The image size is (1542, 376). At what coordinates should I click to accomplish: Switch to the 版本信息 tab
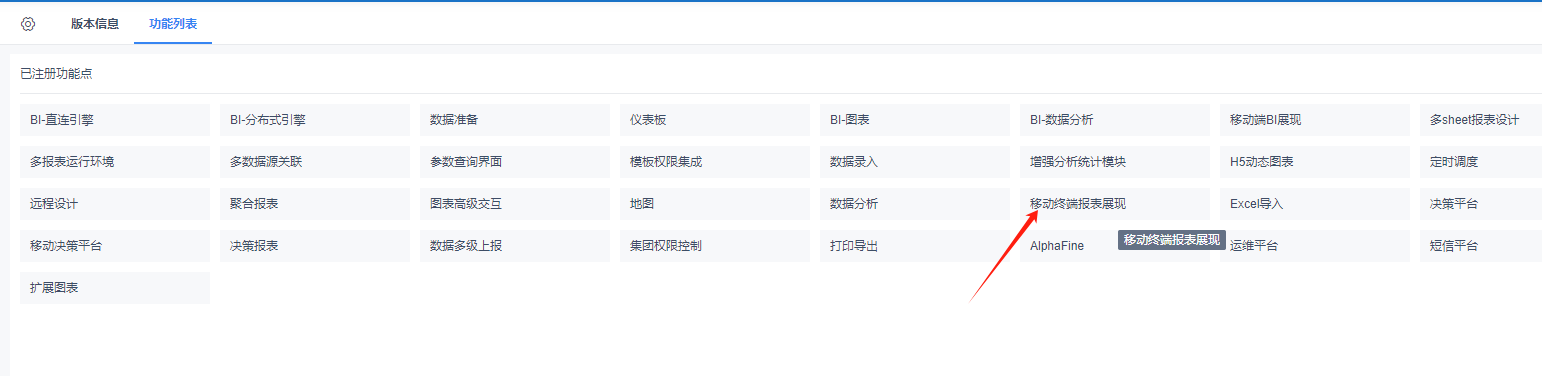95,24
